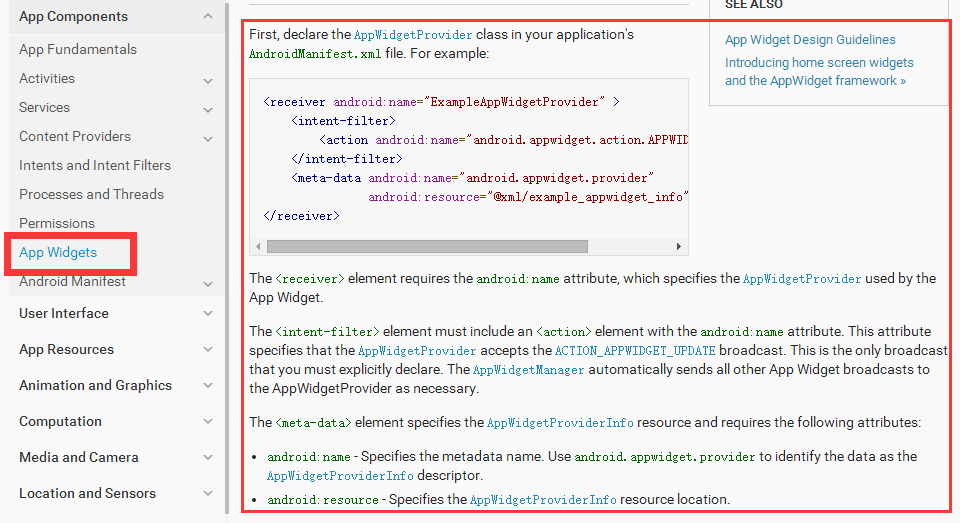Open App Resources section

[x=66, y=349]
